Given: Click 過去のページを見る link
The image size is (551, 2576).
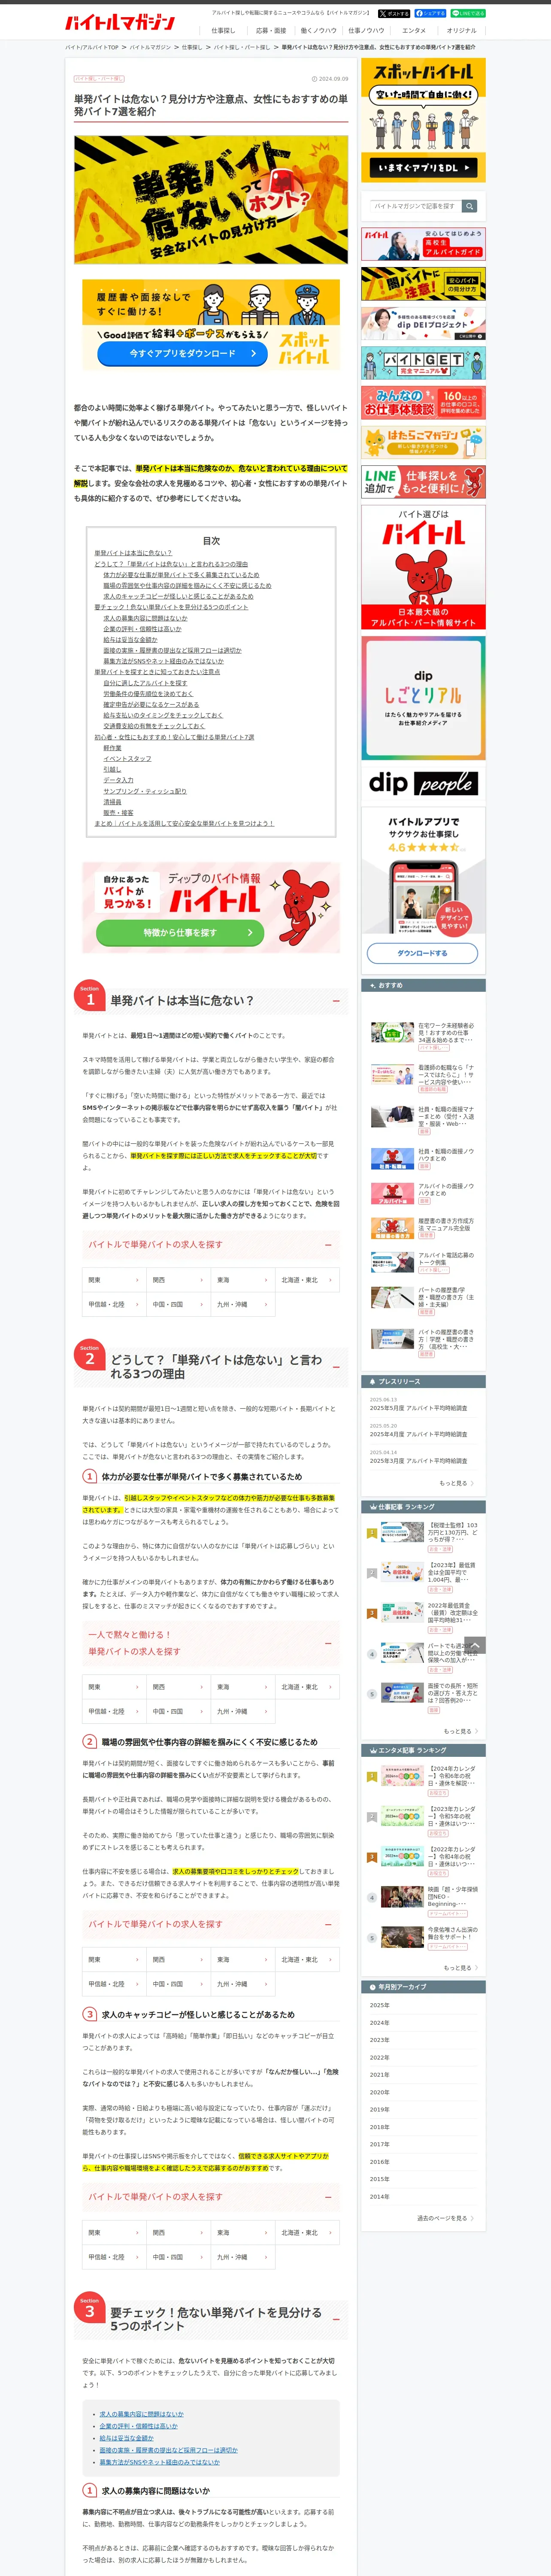Looking at the screenshot, I should [445, 2218].
